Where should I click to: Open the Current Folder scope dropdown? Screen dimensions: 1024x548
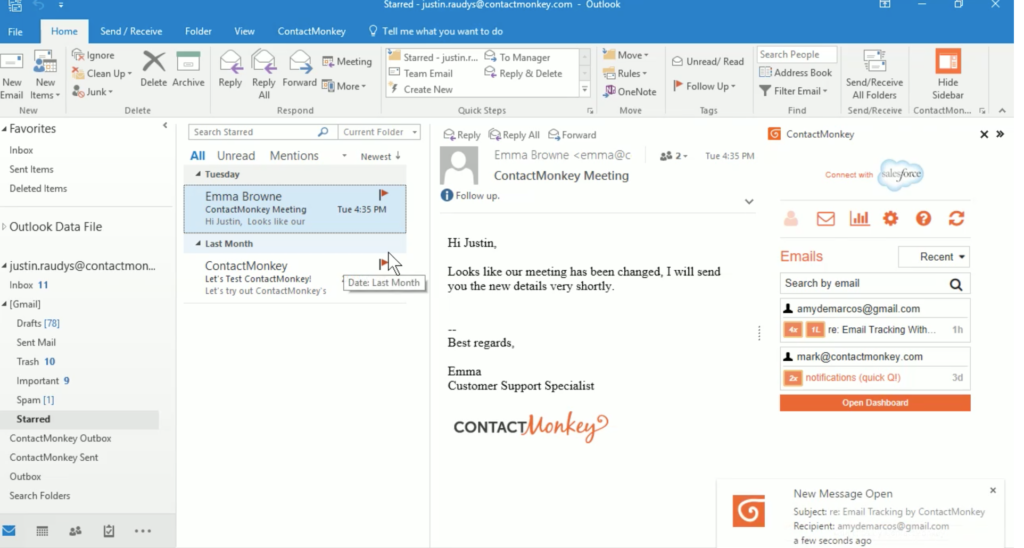(379, 132)
